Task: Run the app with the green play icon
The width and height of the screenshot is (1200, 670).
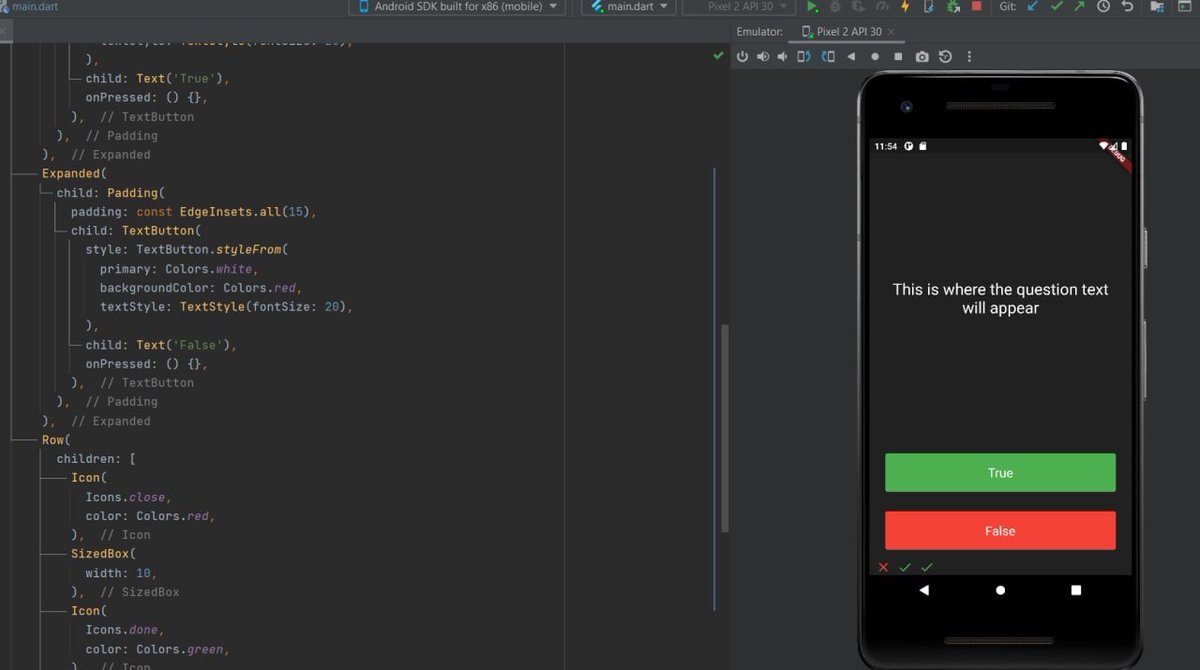Action: pyautogui.click(x=812, y=6)
